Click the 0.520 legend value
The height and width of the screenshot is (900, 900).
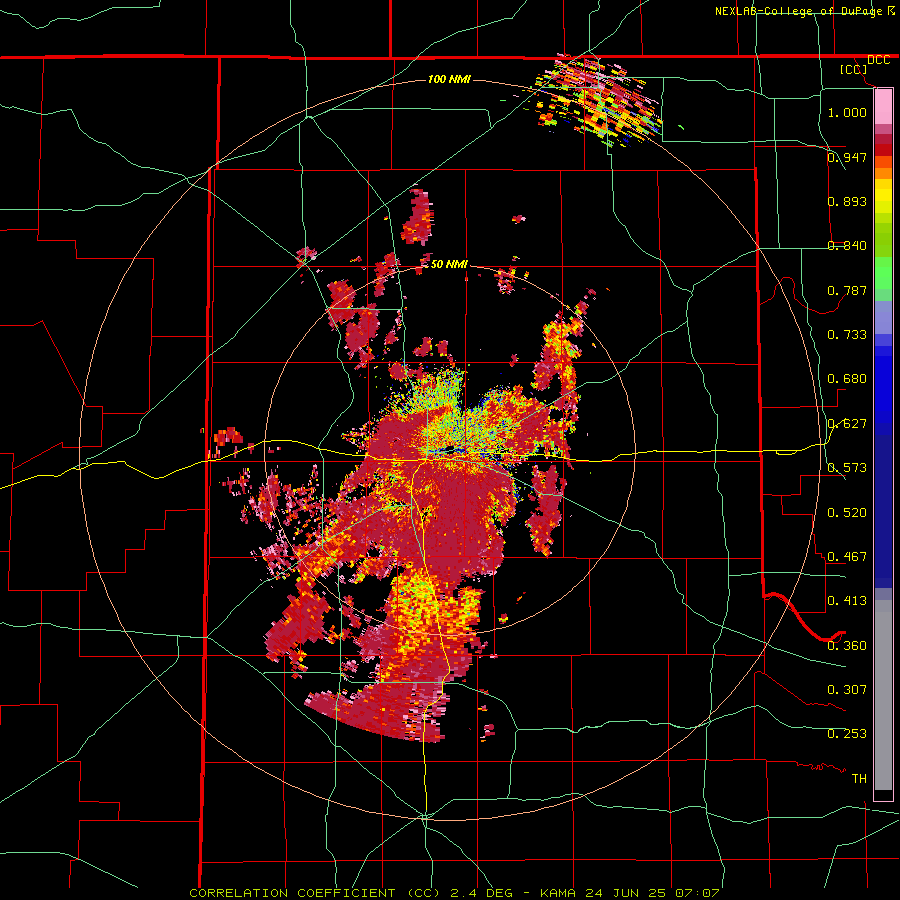point(847,512)
